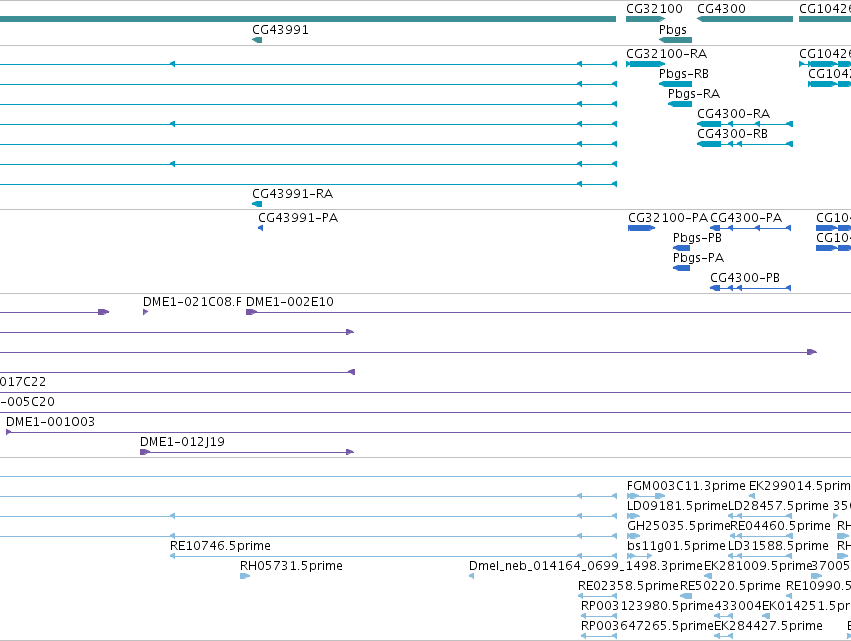Select the CG43991-RA transcript label
This screenshot has width=851, height=641.
click(293, 194)
